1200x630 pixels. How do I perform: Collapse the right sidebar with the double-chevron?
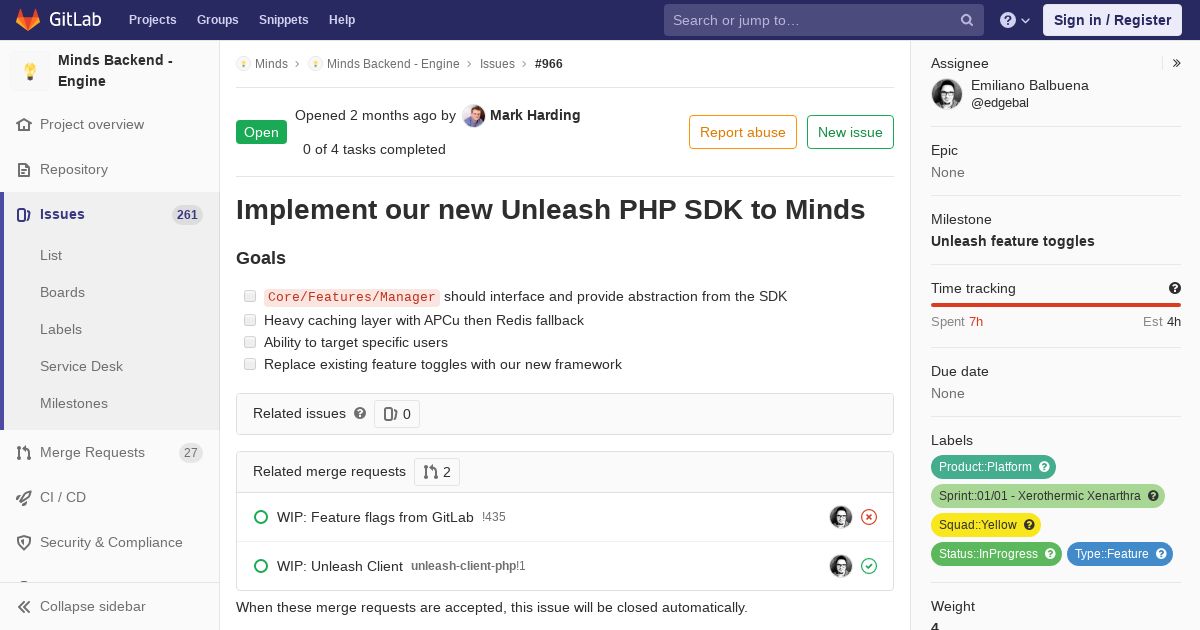(x=1177, y=63)
